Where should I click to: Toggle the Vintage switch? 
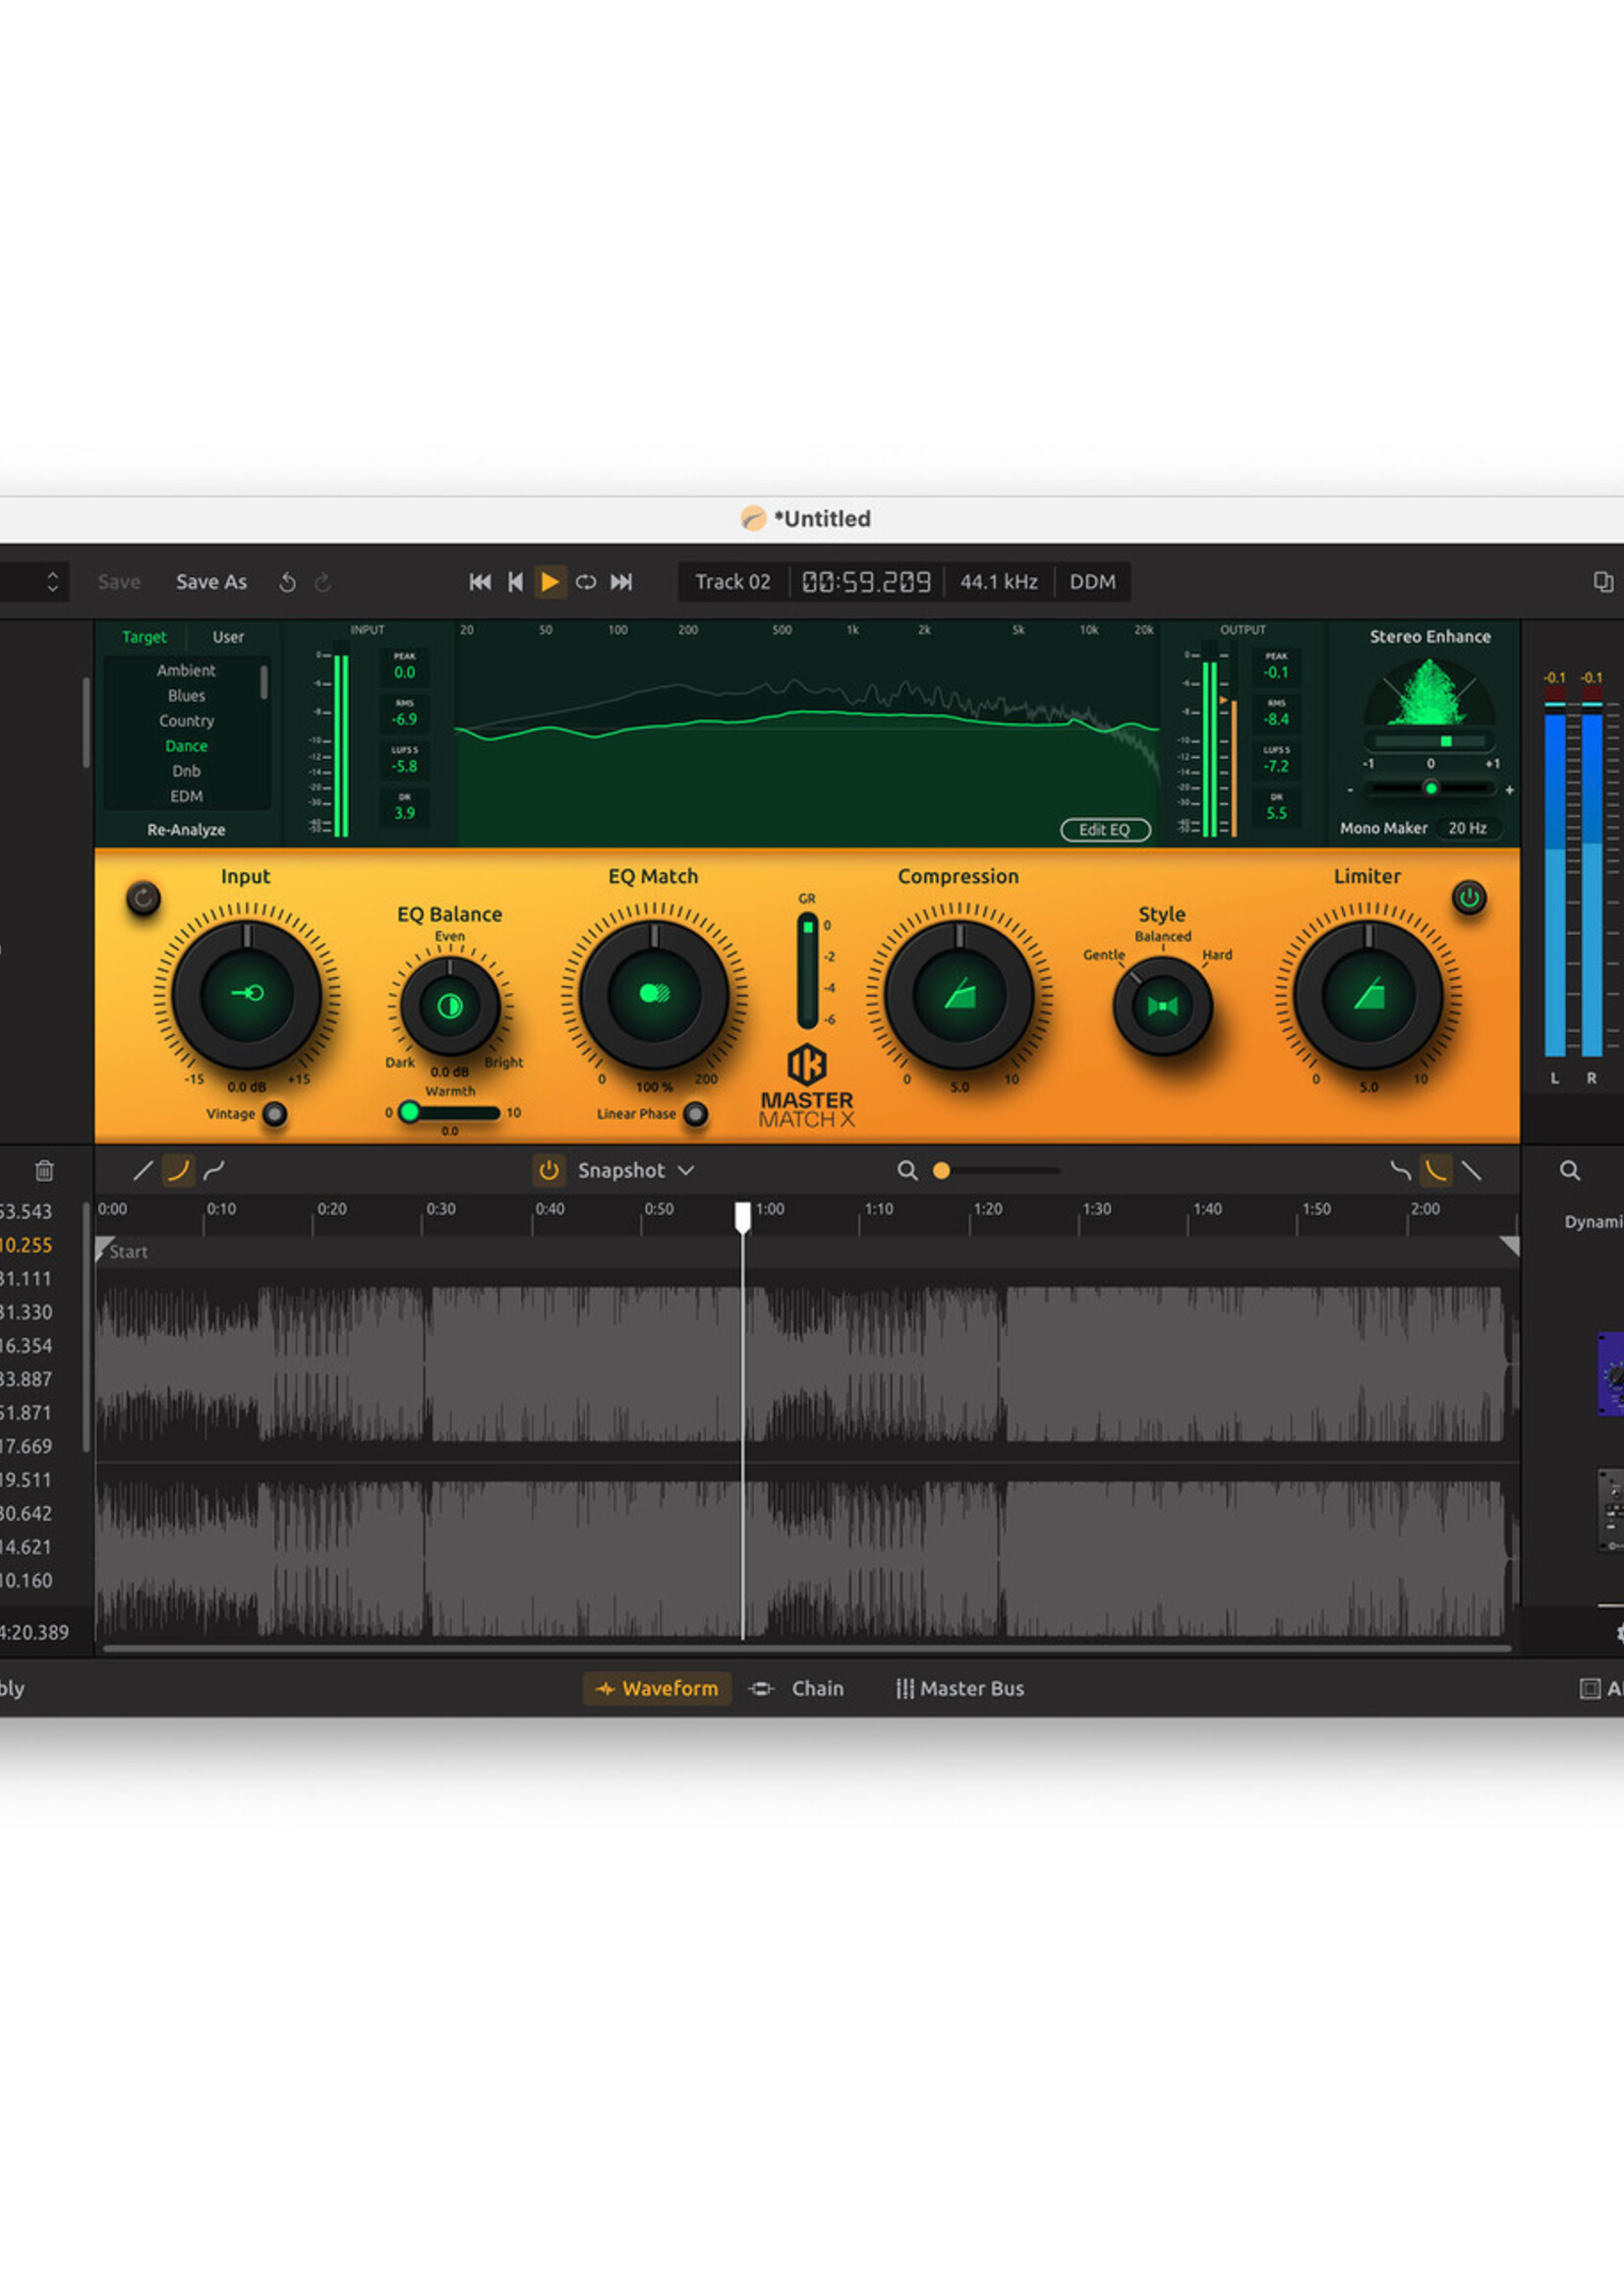point(274,1114)
